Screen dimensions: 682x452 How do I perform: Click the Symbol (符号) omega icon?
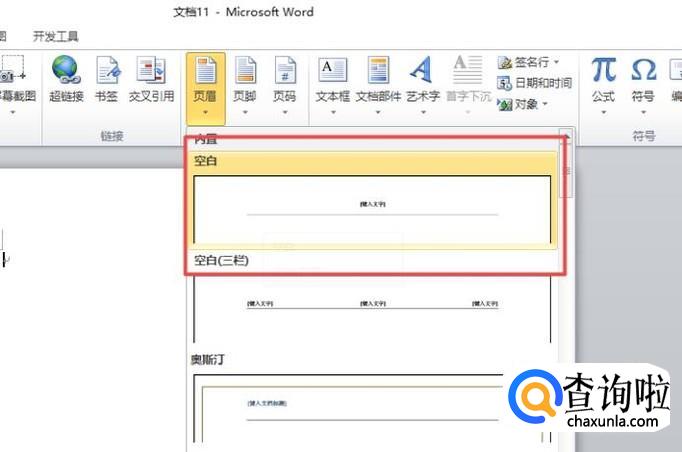(x=644, y=70)
